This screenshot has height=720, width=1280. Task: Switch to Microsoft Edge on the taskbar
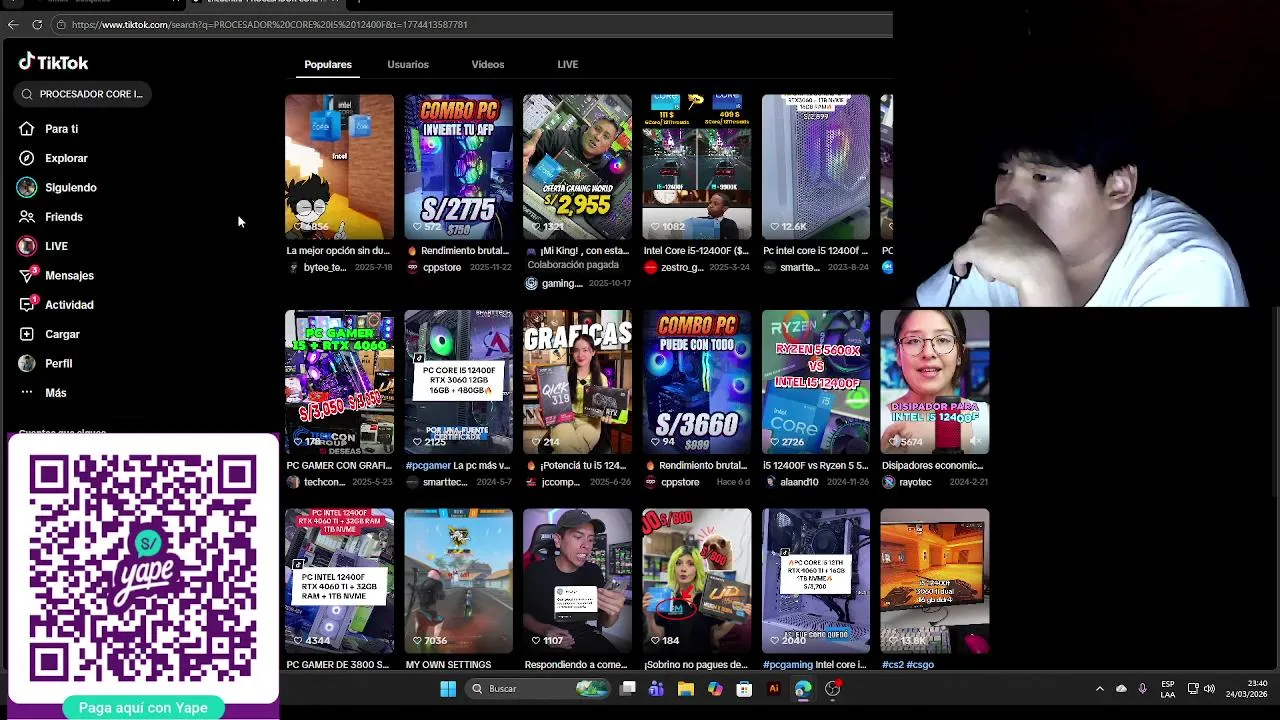point(803,689)
